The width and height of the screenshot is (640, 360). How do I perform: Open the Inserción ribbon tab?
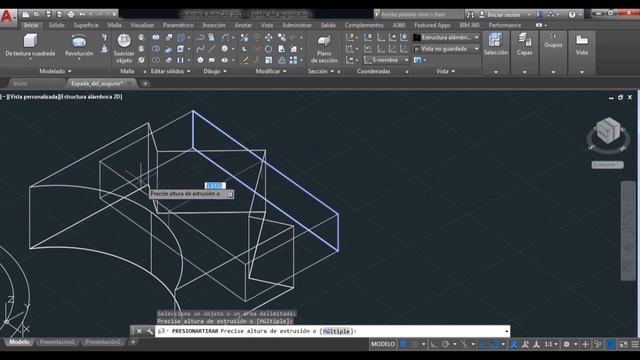(214, 25)
